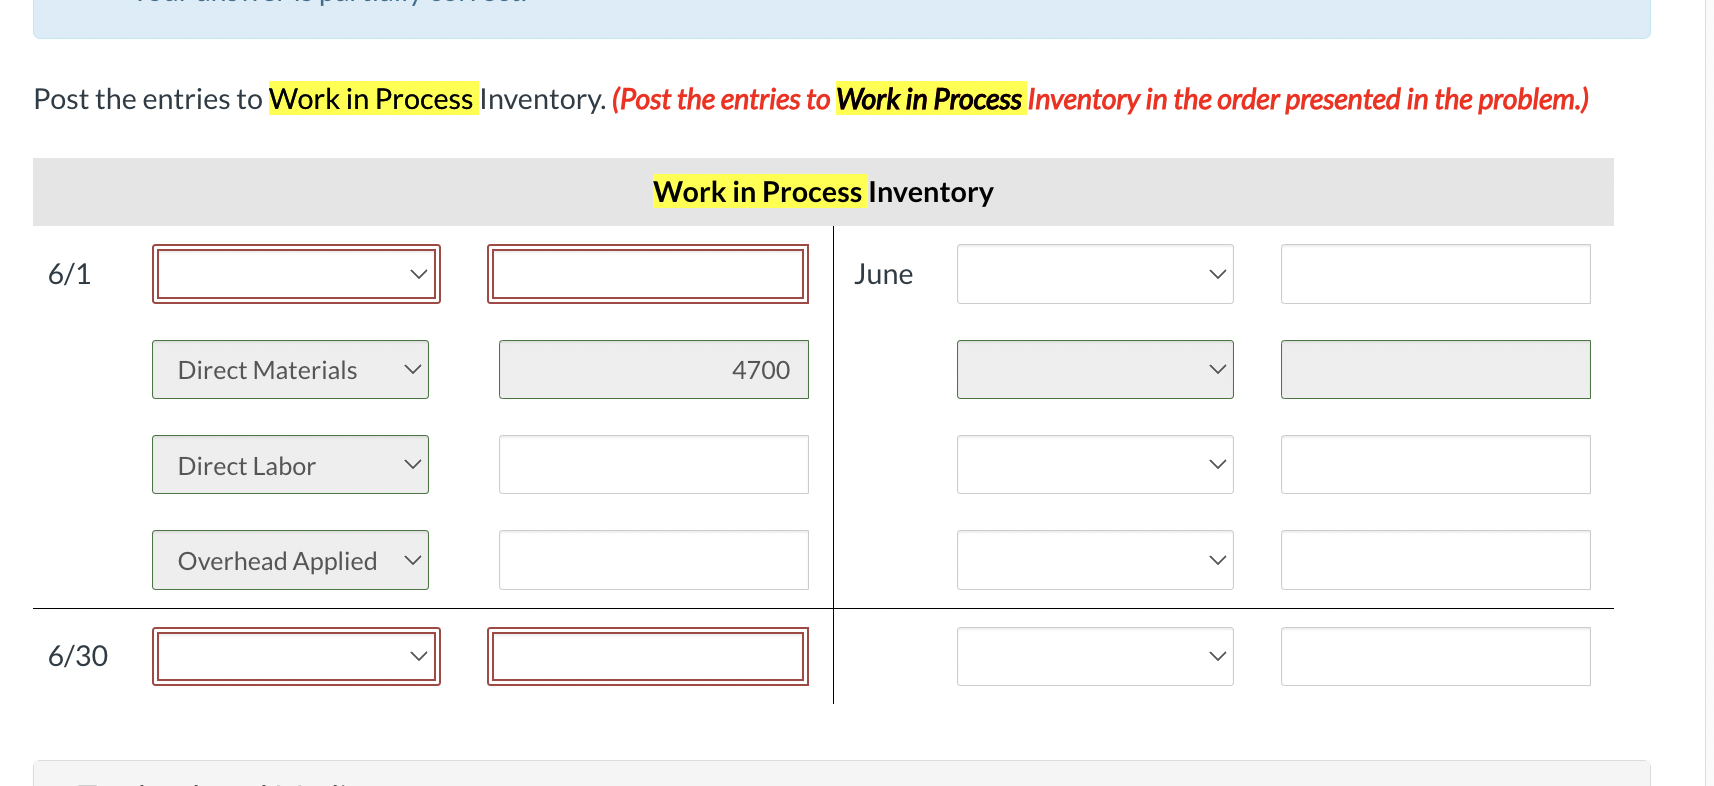Click the debit amount field on the 6/1 row
1714x786 pixels.
647,273
